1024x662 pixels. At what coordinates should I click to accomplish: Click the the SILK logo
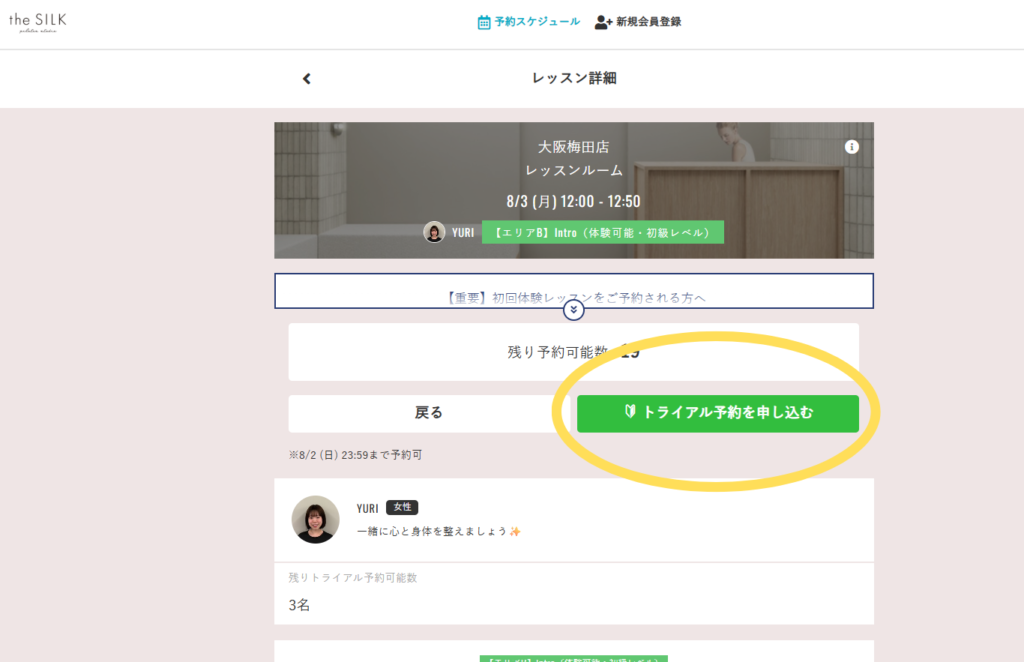pos(37,22)
